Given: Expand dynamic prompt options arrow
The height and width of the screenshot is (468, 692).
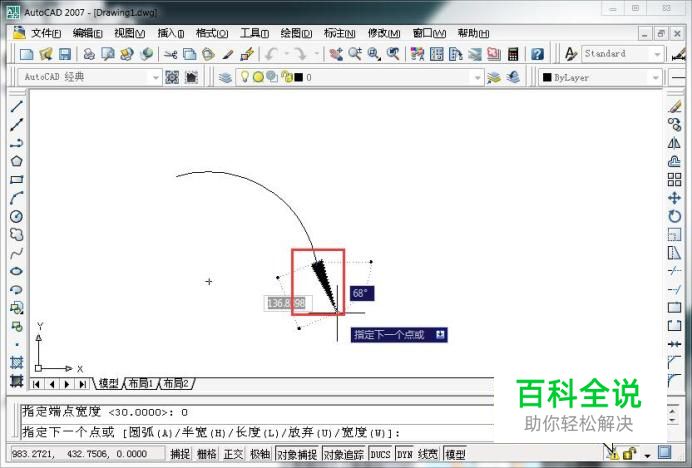Looking at the screenshot, I should coord(440,334).
